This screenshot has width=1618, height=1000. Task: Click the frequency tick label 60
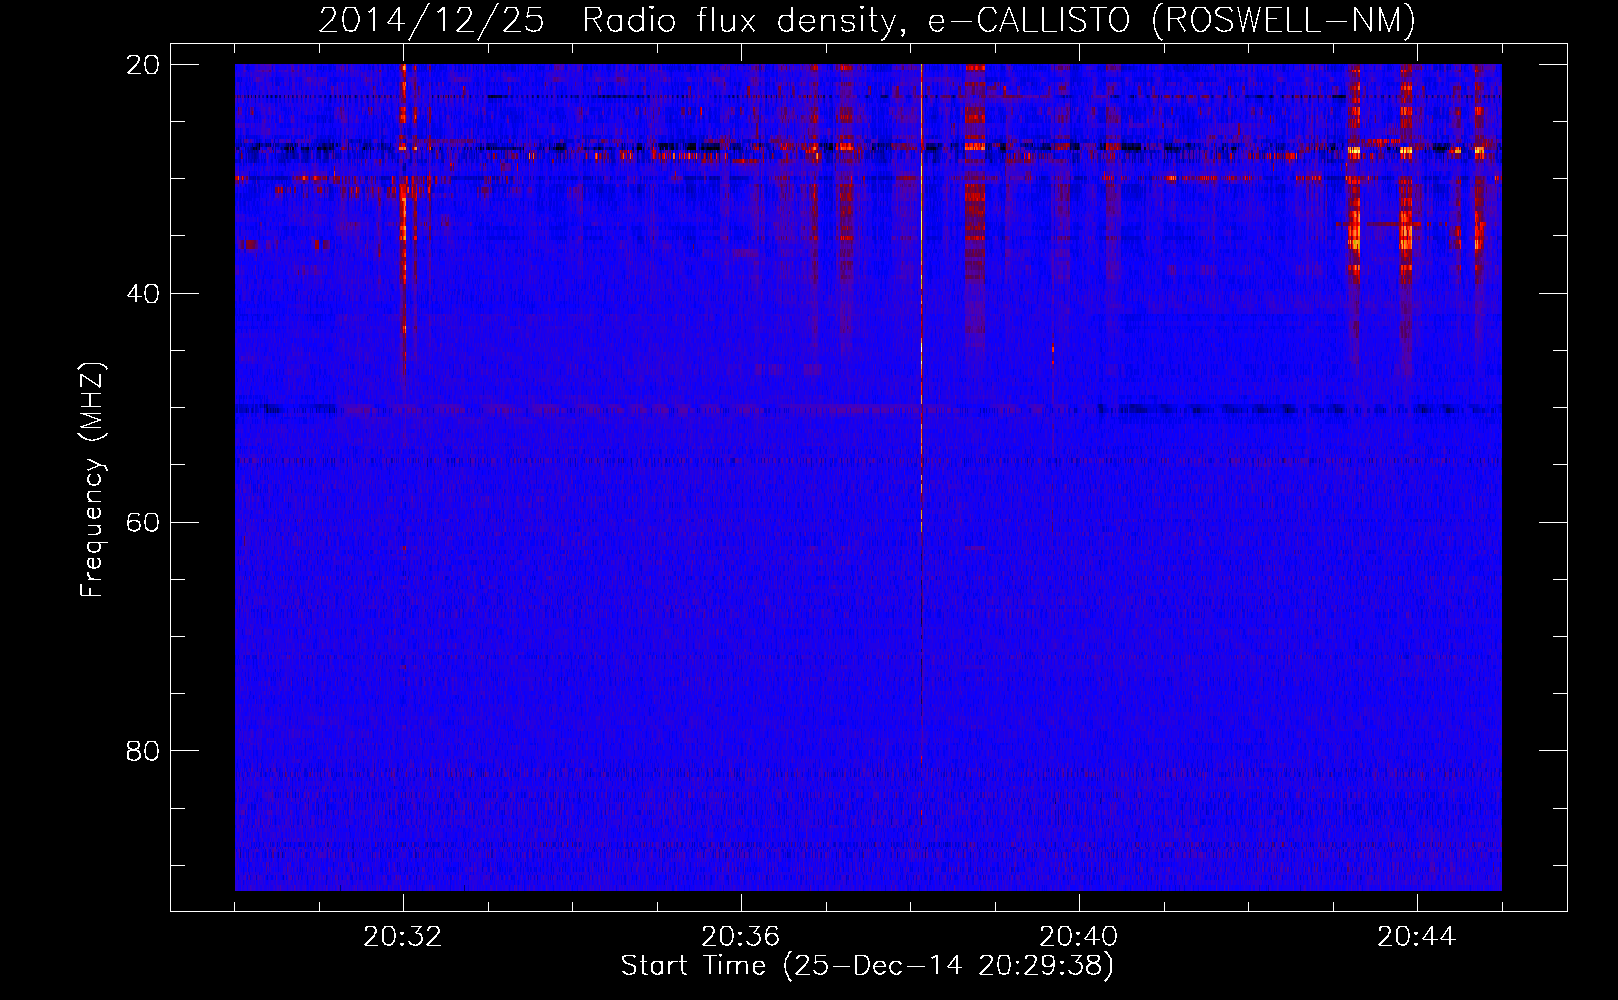click(144, 522)
